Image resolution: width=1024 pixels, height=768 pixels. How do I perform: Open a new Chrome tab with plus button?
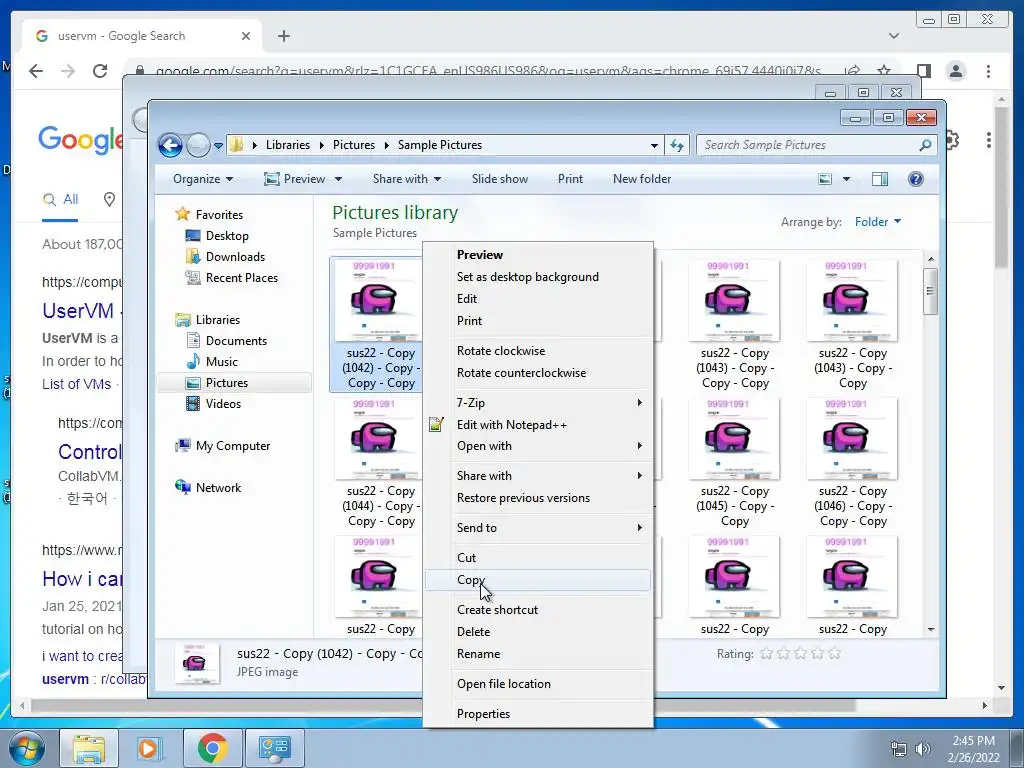[x=283, y=36]
